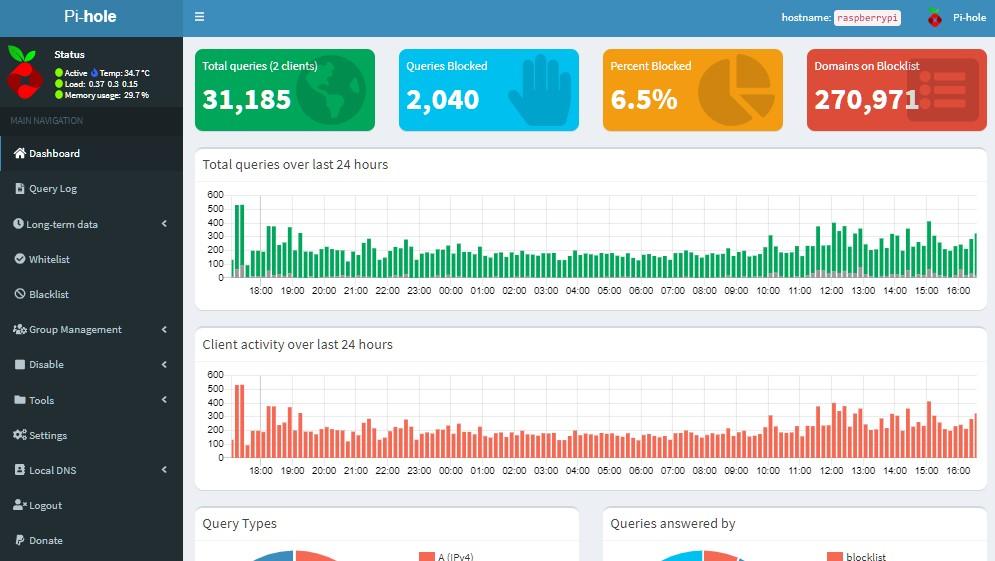
Task: Click the Dashboard home icon
Action: point(20,153)
